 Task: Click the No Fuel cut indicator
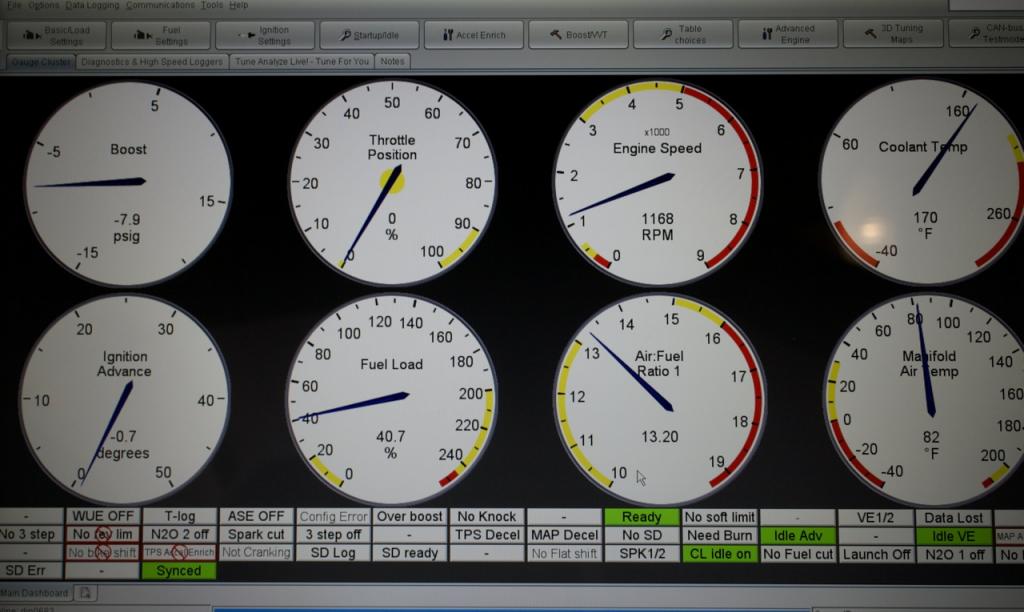(x=797, y=554)
